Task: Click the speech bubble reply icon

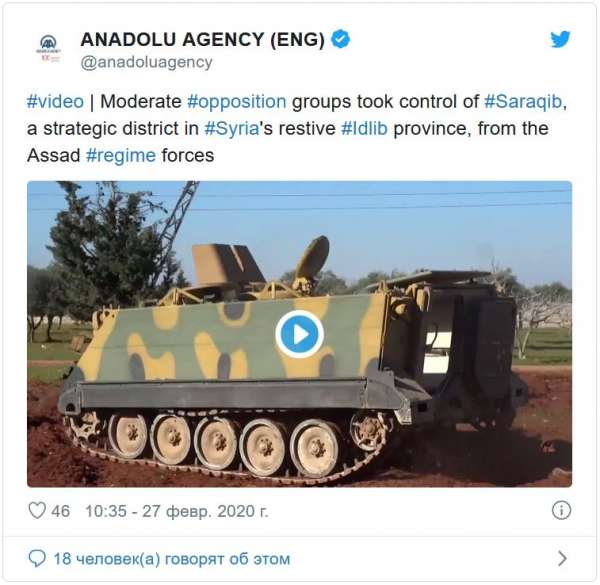Action: [37, 559]
